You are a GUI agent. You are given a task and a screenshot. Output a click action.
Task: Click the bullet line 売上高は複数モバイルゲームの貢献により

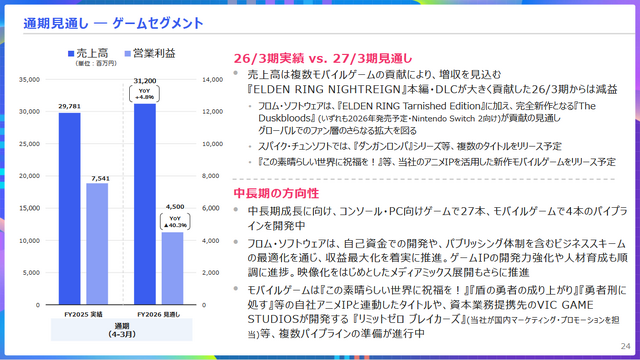pos(374,75)
